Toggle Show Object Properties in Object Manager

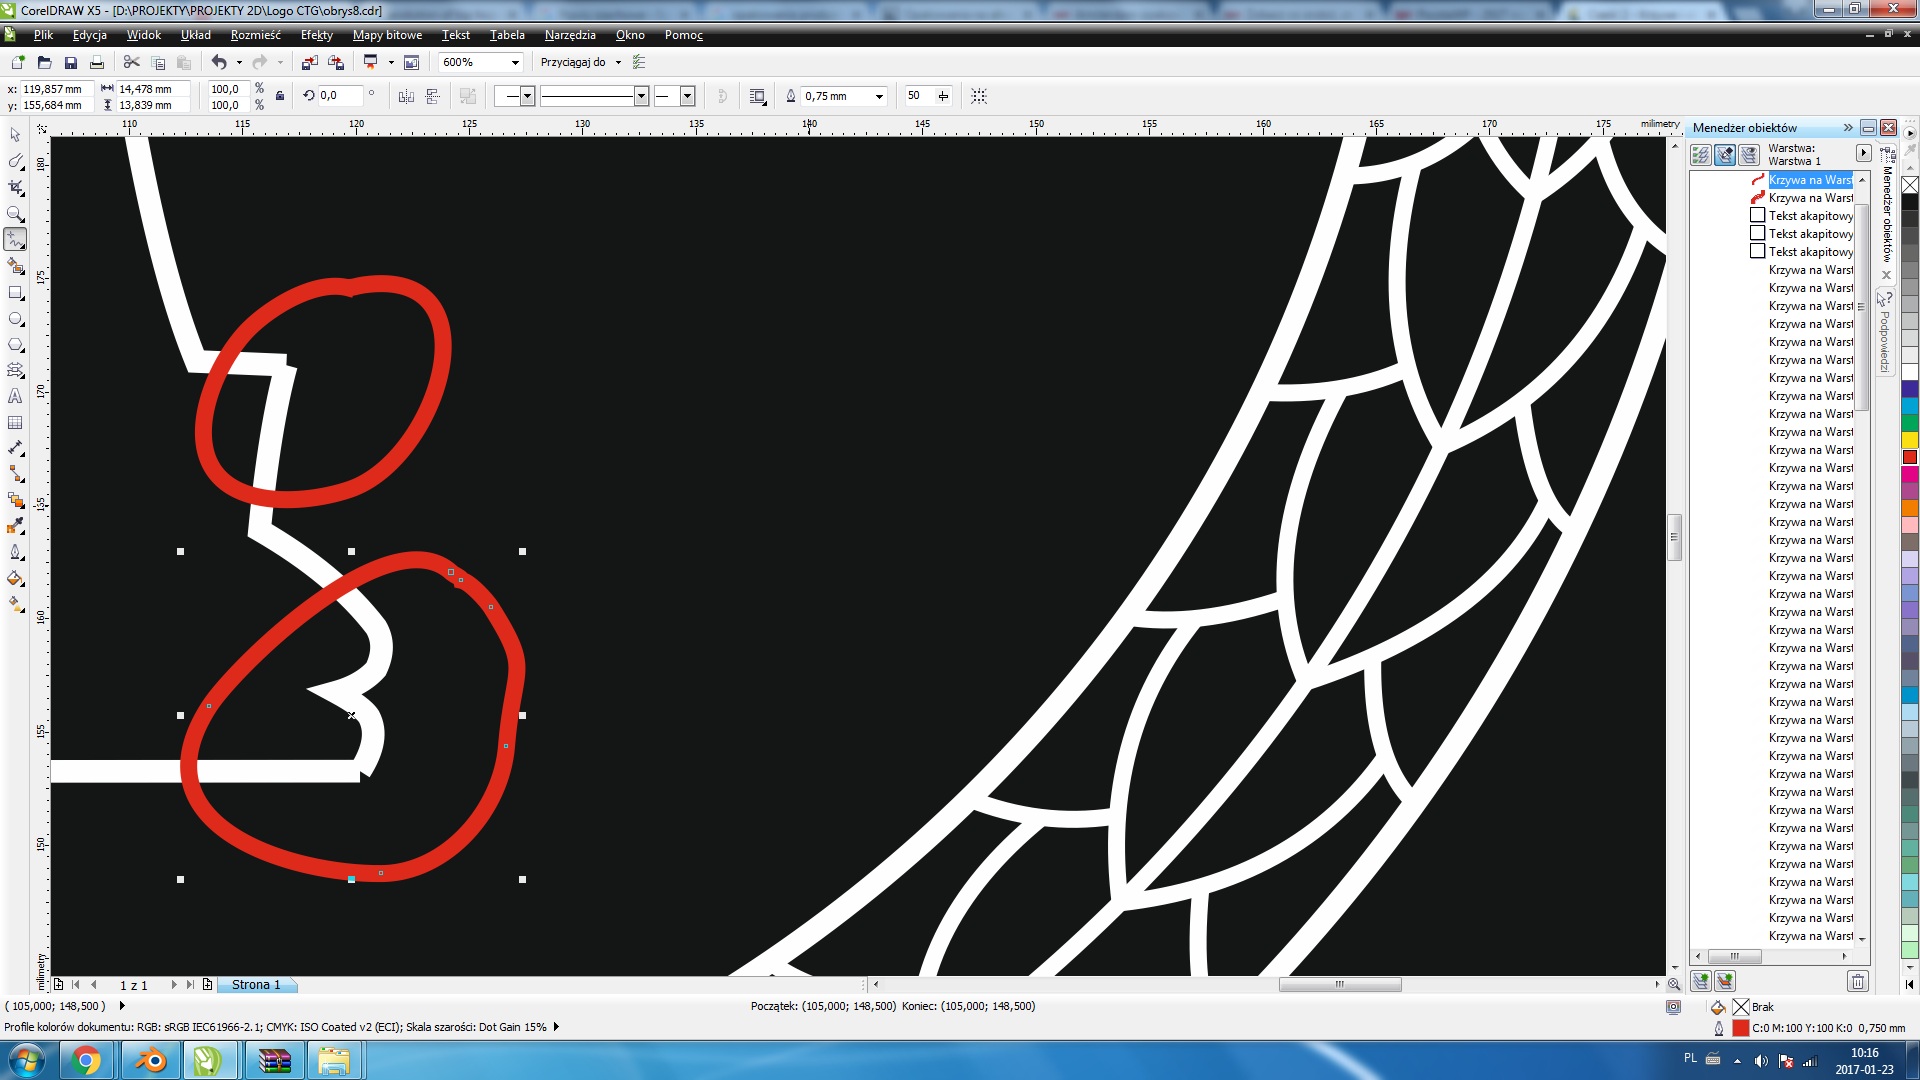click(1700, 155)
